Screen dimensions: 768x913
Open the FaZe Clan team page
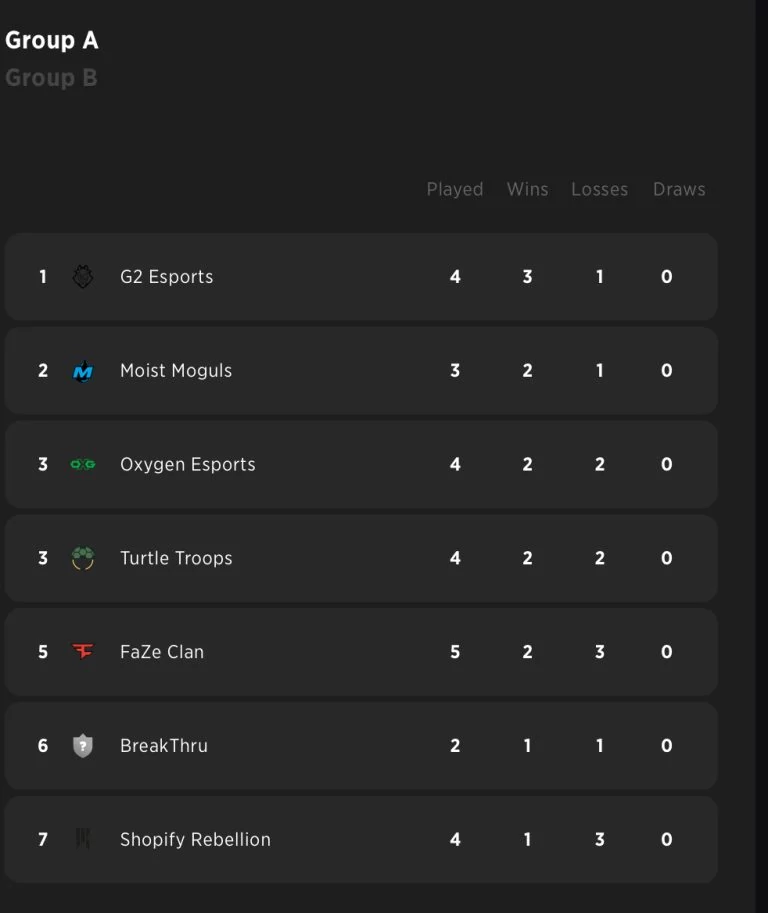click(x=164, y=652)
